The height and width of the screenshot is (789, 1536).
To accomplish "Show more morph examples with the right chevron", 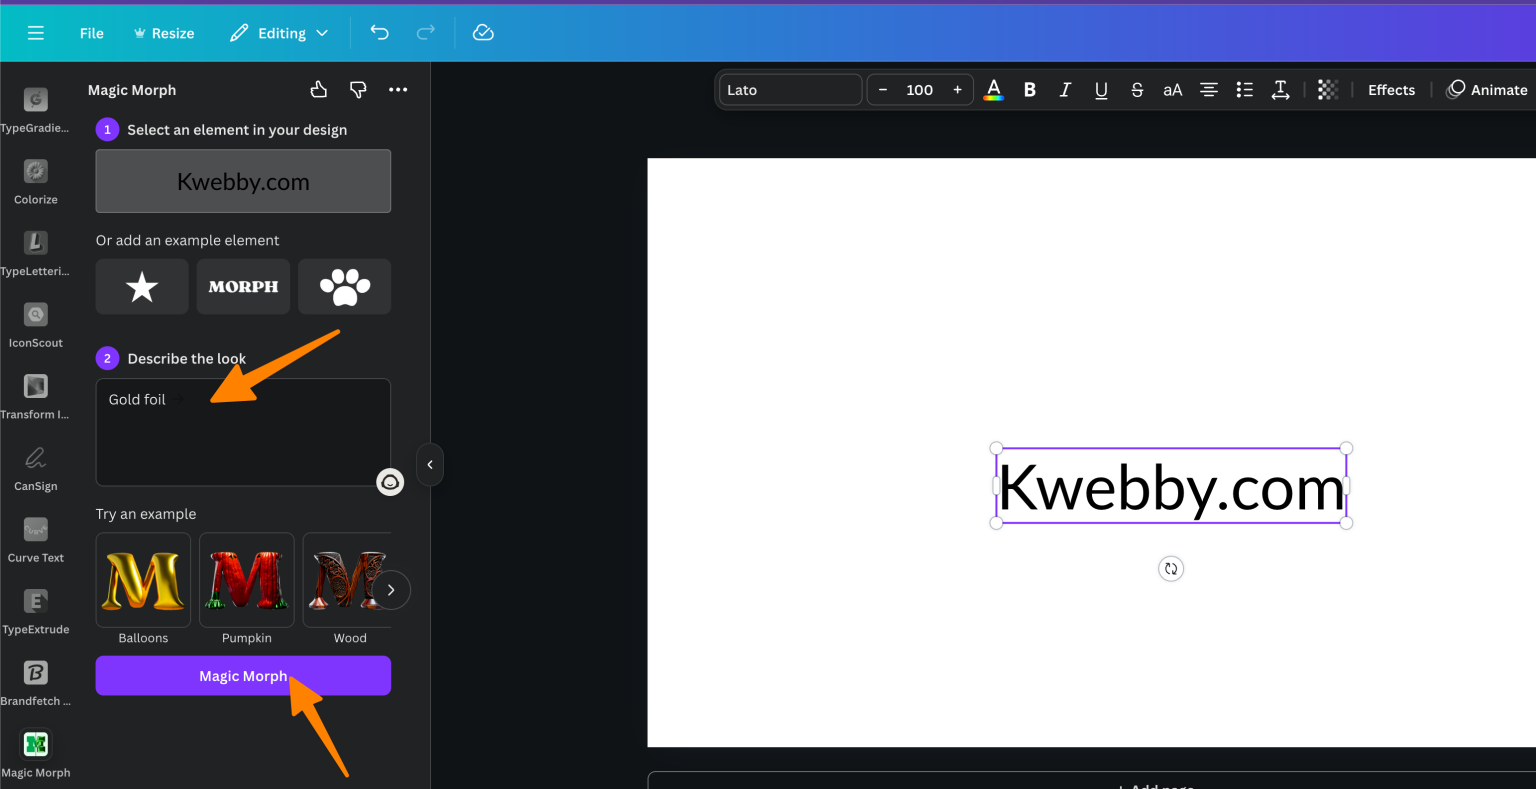I will [x=391, y=589].
